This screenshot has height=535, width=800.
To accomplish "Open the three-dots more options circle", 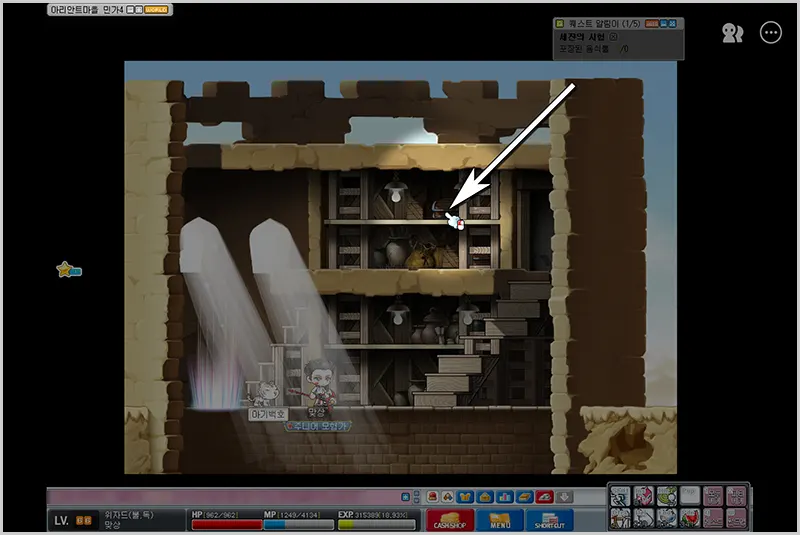I will [770, 33].
